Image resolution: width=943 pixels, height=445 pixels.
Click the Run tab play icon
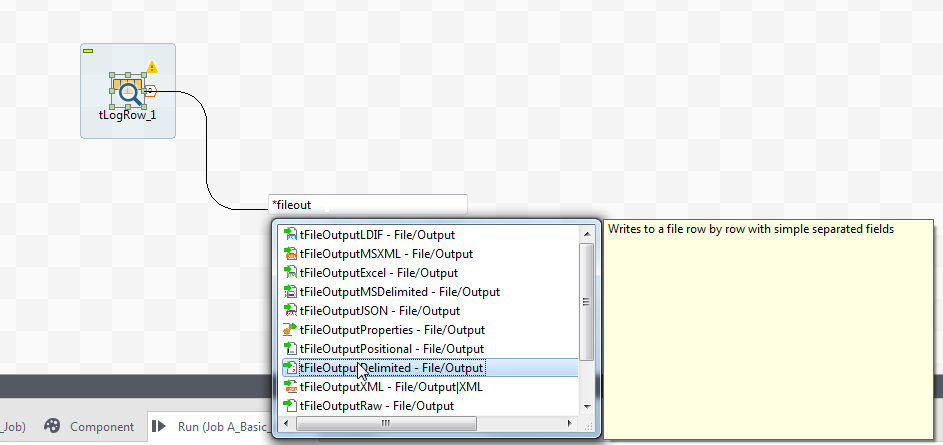coord(159,426)
